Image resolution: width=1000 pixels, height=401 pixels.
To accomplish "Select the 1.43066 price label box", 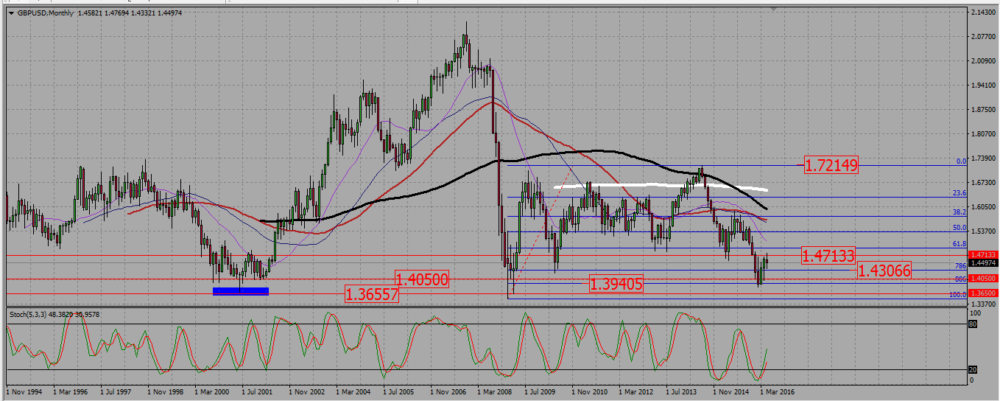I will point(883,271).
